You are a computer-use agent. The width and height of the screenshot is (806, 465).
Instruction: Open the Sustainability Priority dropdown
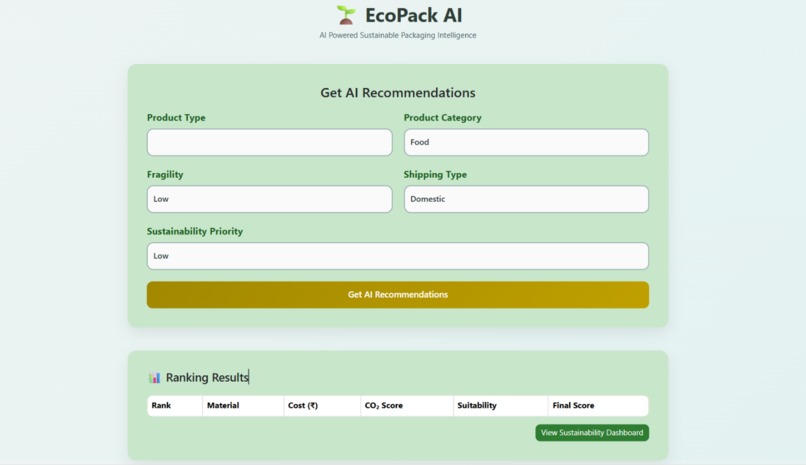click(x=398, y=256)
